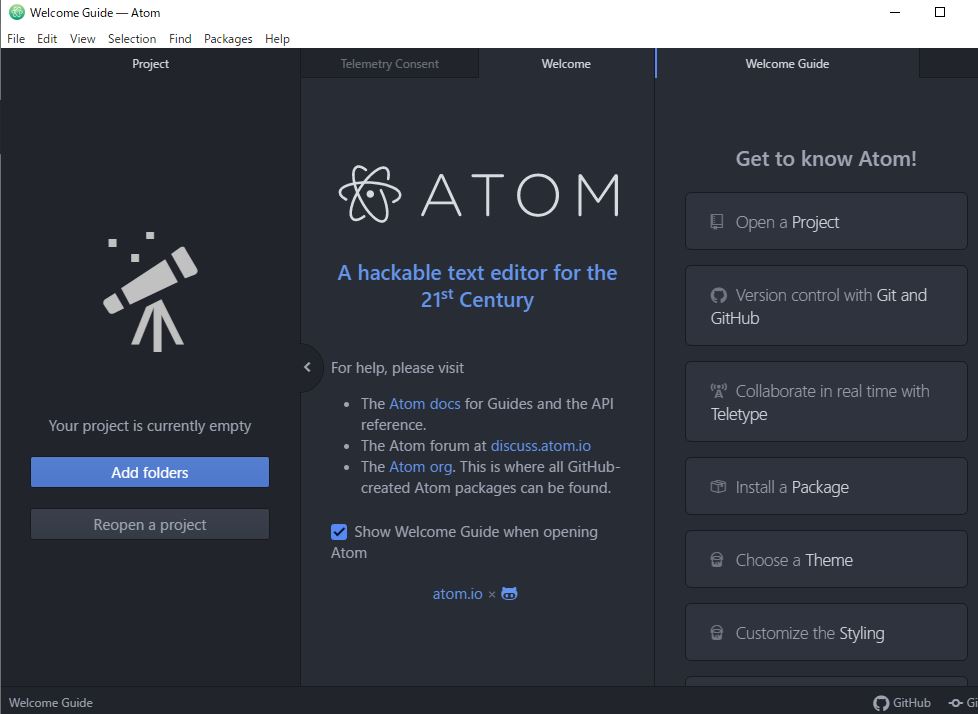Click the paint bucket icon on Choose a Theme
Image resolution: width=978 pixels, height=714 pixels.
pyautogui.click(x=717, y=559)
